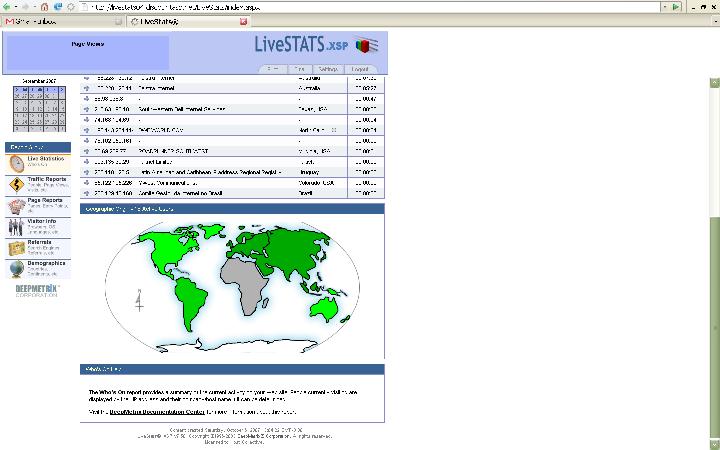Click the browser Back arrow

pos(6,7)
